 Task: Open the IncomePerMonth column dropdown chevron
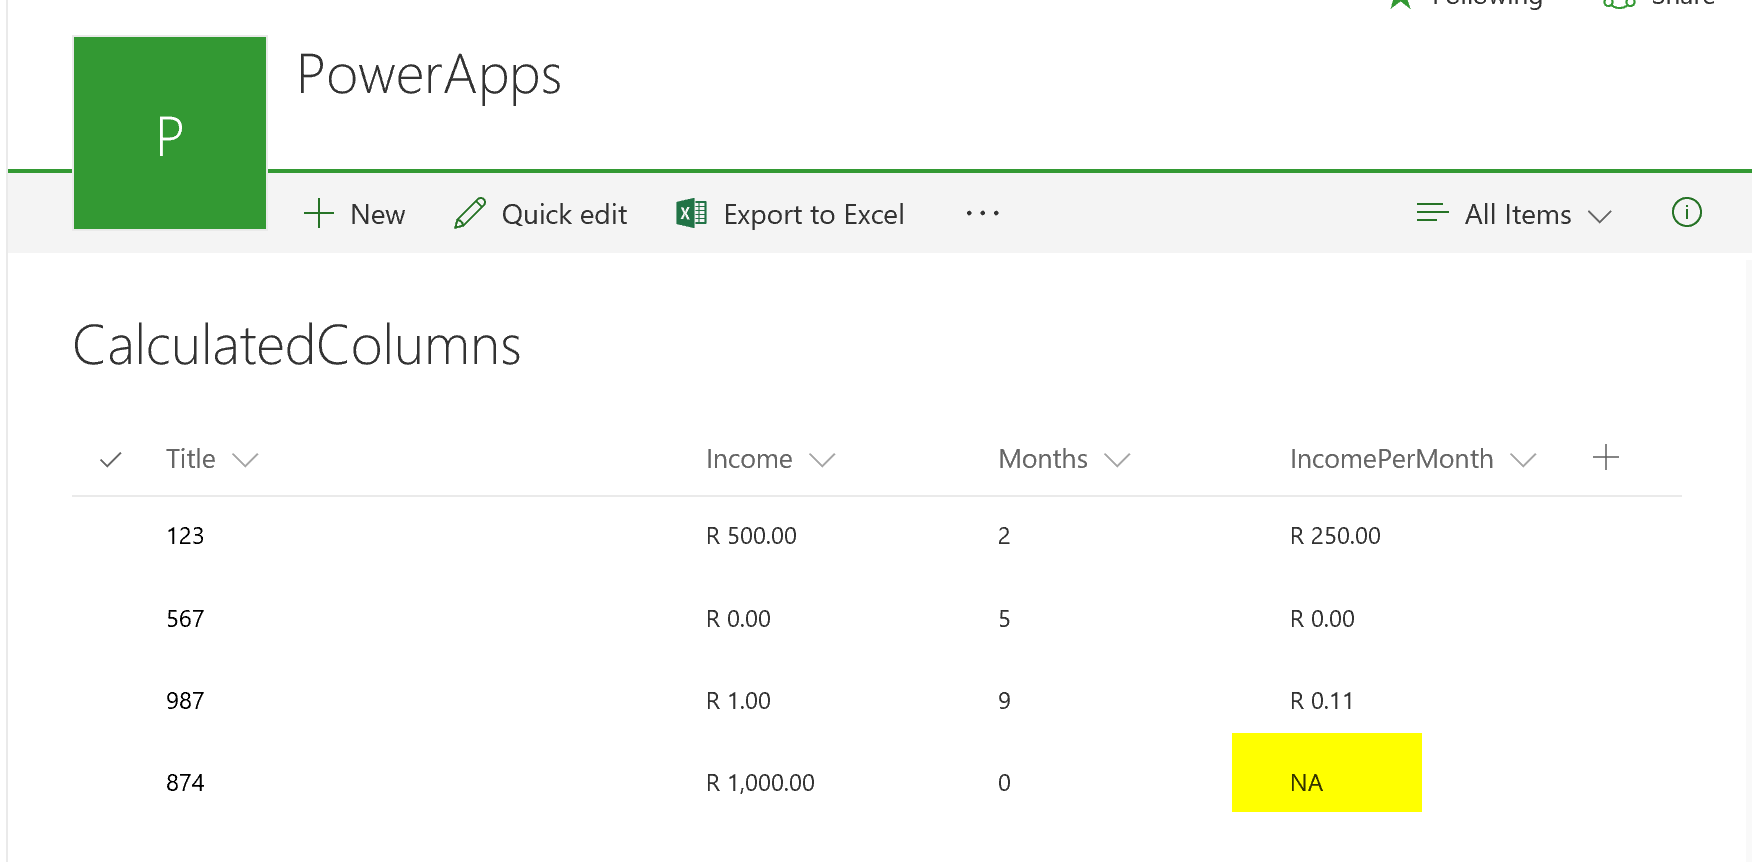click(x=1523, y=460)
